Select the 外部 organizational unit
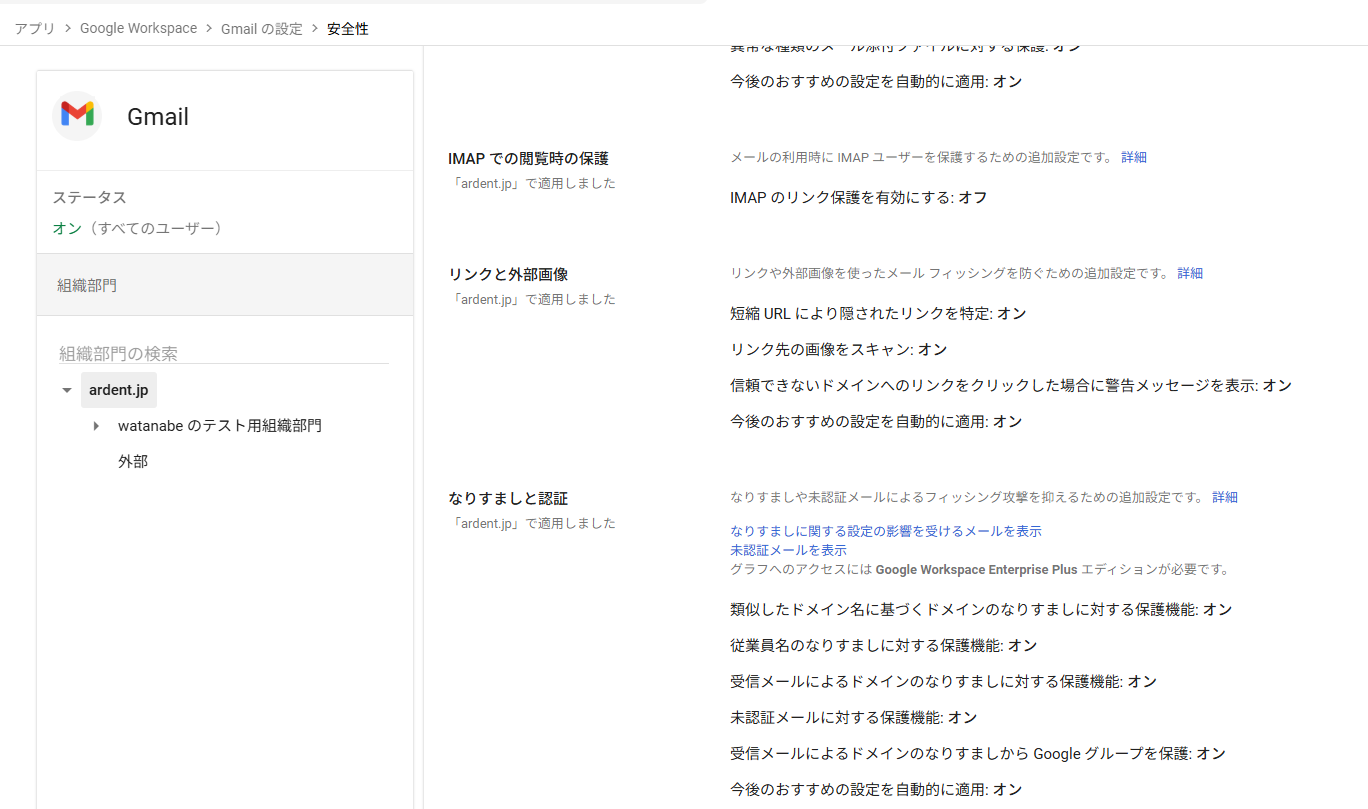 coord(133,462)
